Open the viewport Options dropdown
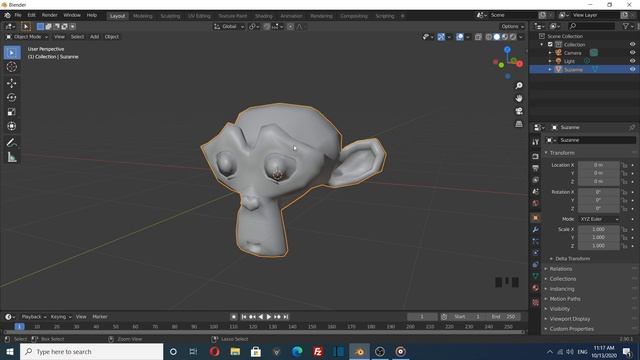The image size is (640, 360). (x=513, y=27)
